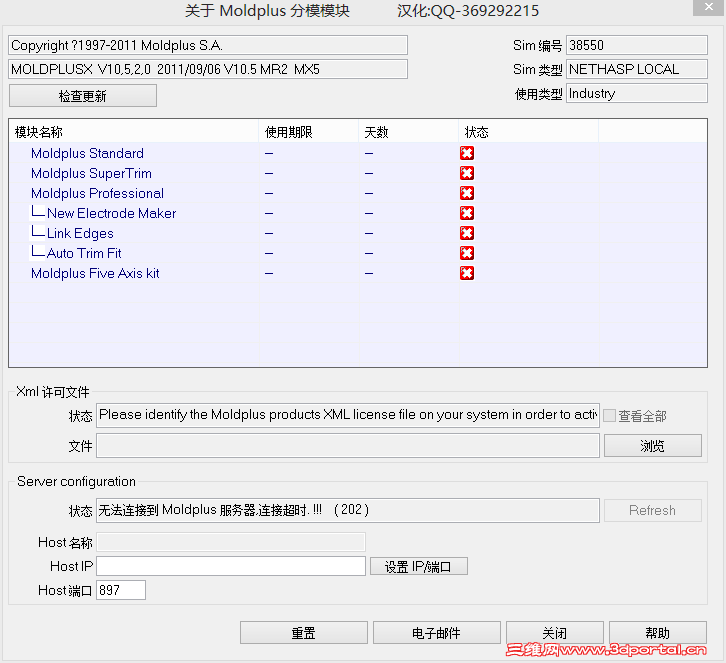Click the red X status icon for New Electrode Maker
Image resolution: width=726 pixels, height=663 pixels.
tap(467, 213)
